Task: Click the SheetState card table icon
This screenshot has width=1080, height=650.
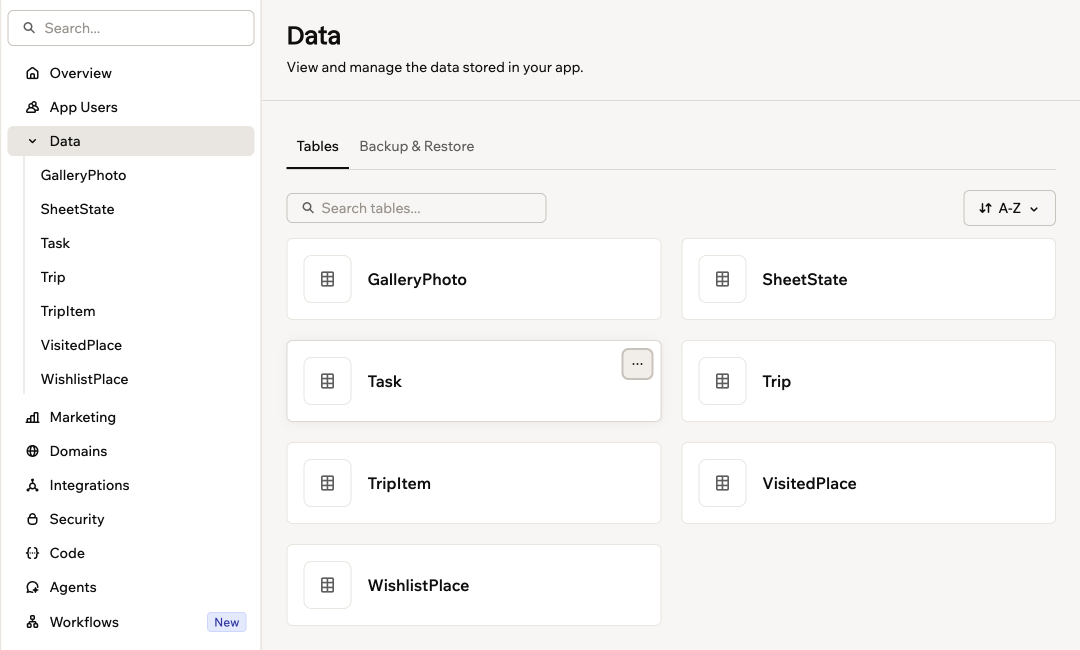Action: [723, 279]
